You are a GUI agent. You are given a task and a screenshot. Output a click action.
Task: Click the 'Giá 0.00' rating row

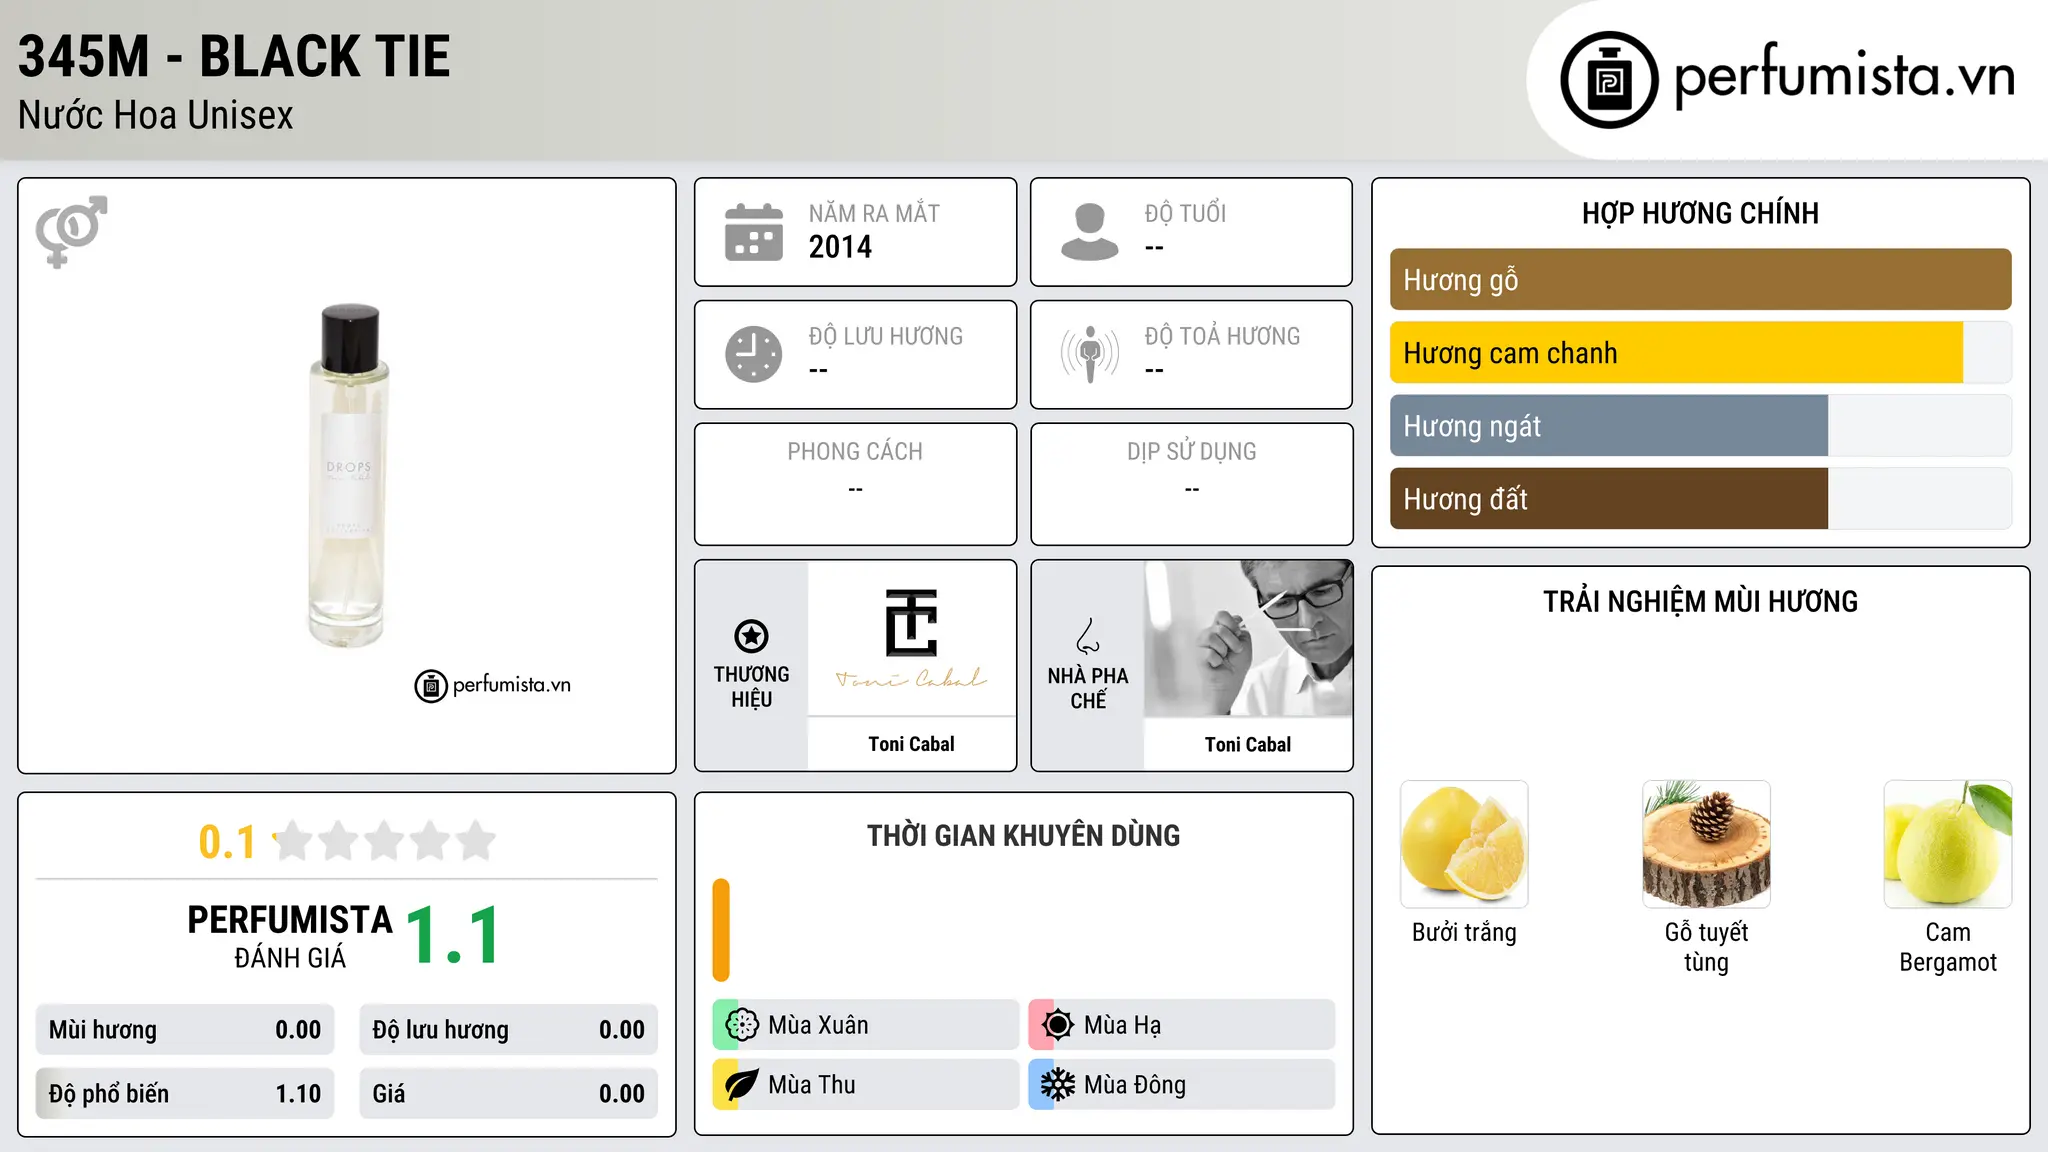[508, 1094]
